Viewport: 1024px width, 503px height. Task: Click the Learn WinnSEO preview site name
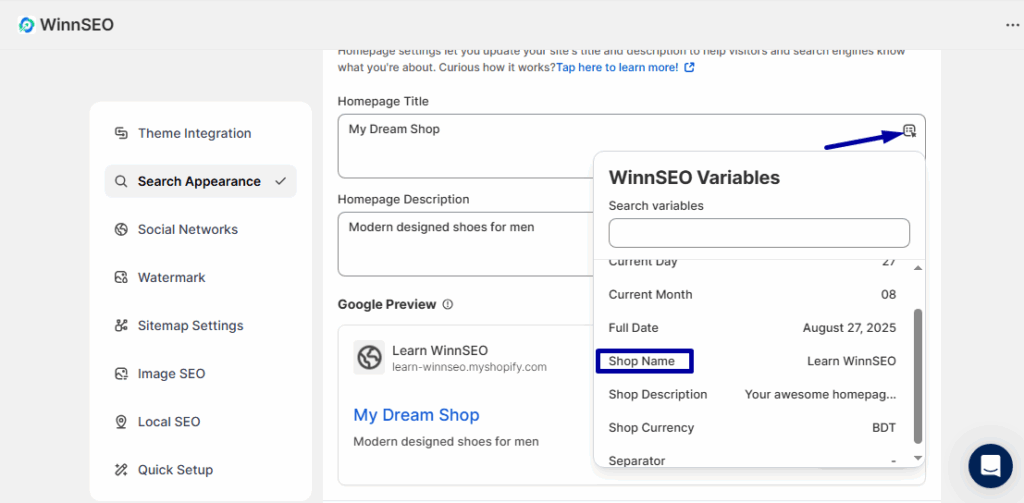[440, 350]
